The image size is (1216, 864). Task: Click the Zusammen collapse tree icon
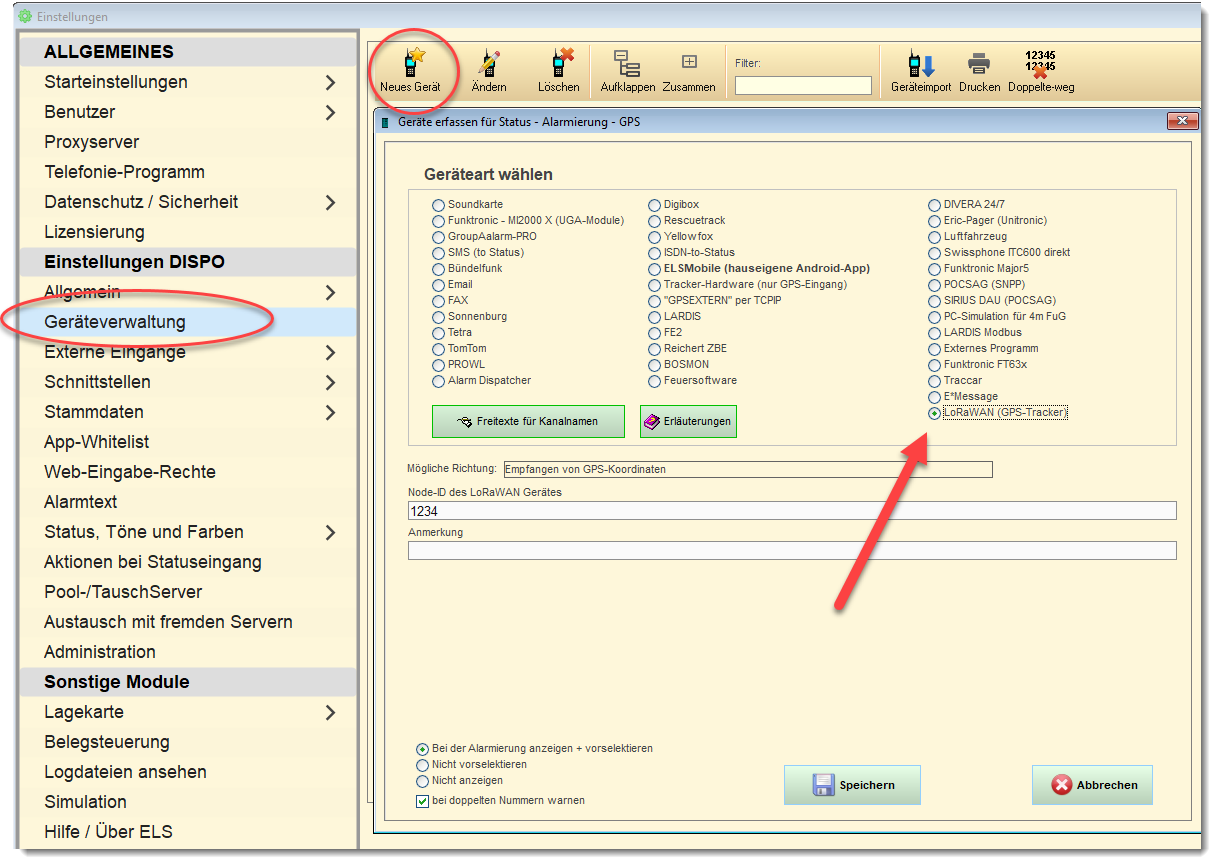[x=689, y=64]
